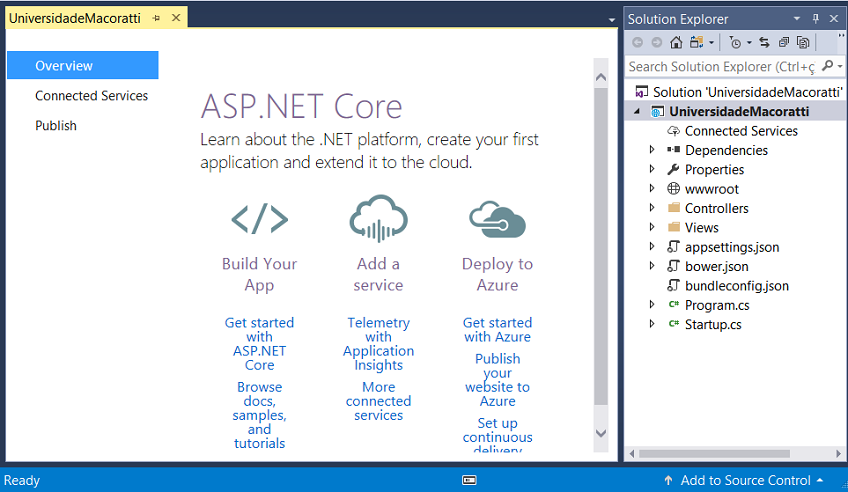
Task: Click the Search Solution Explorer field
Action: point(720,66)
